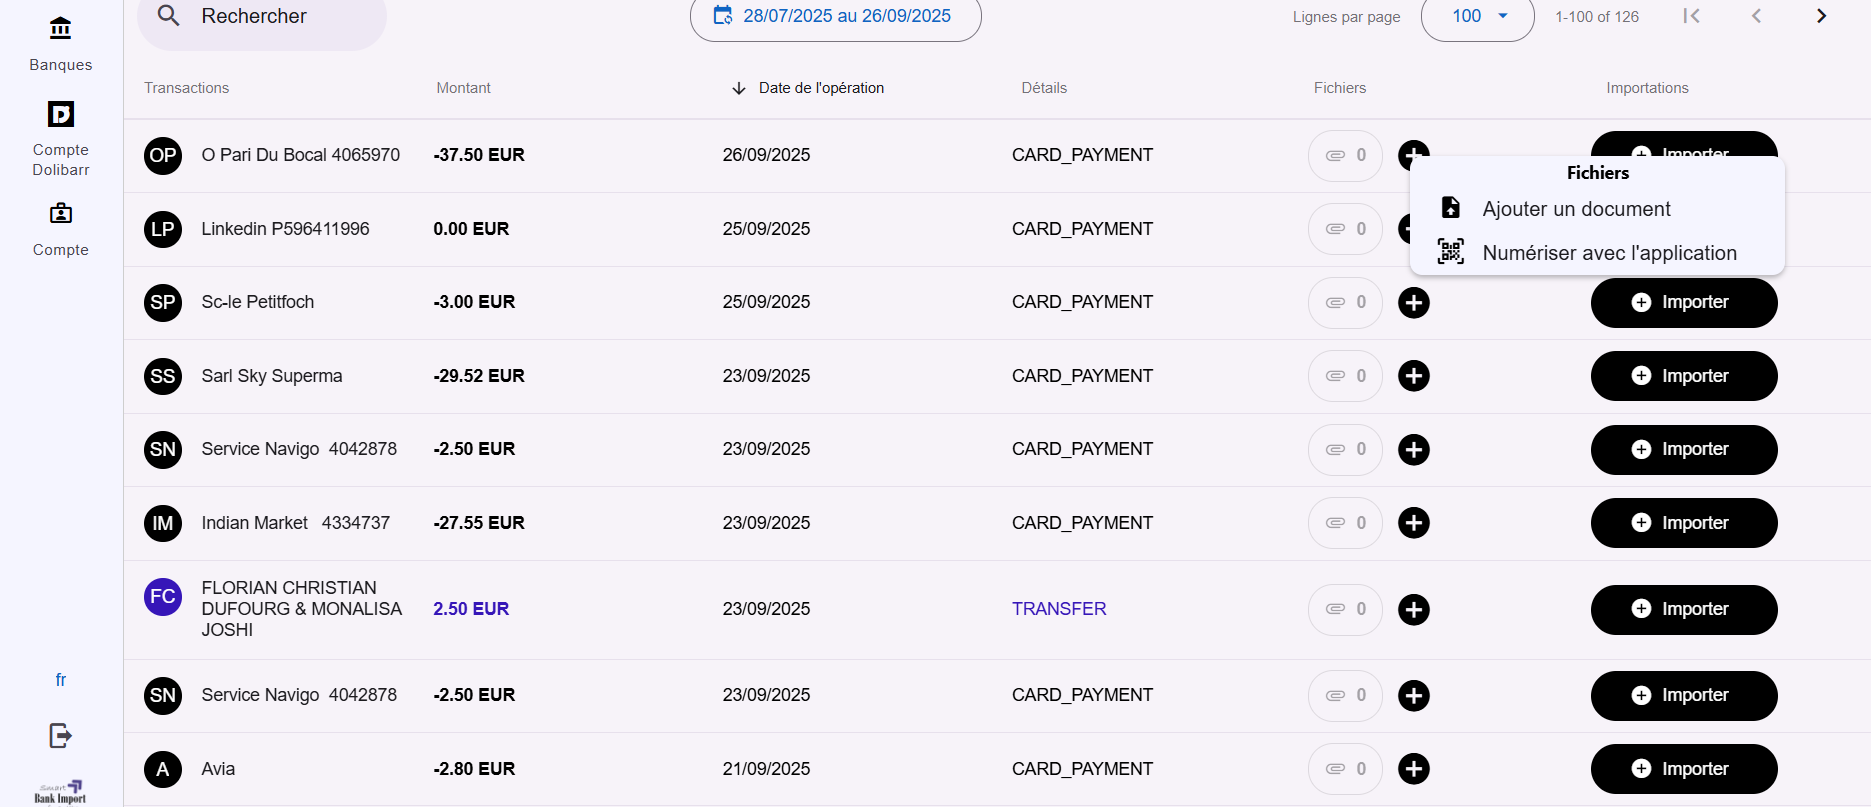Choose Numériser avec l'application option

[1608, 253]
